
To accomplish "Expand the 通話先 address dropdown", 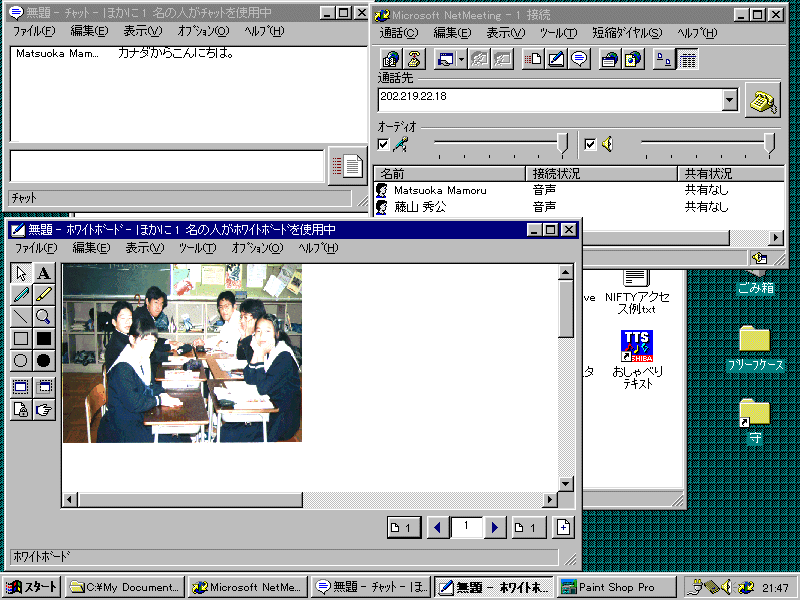I will click(x=730, y=99).
